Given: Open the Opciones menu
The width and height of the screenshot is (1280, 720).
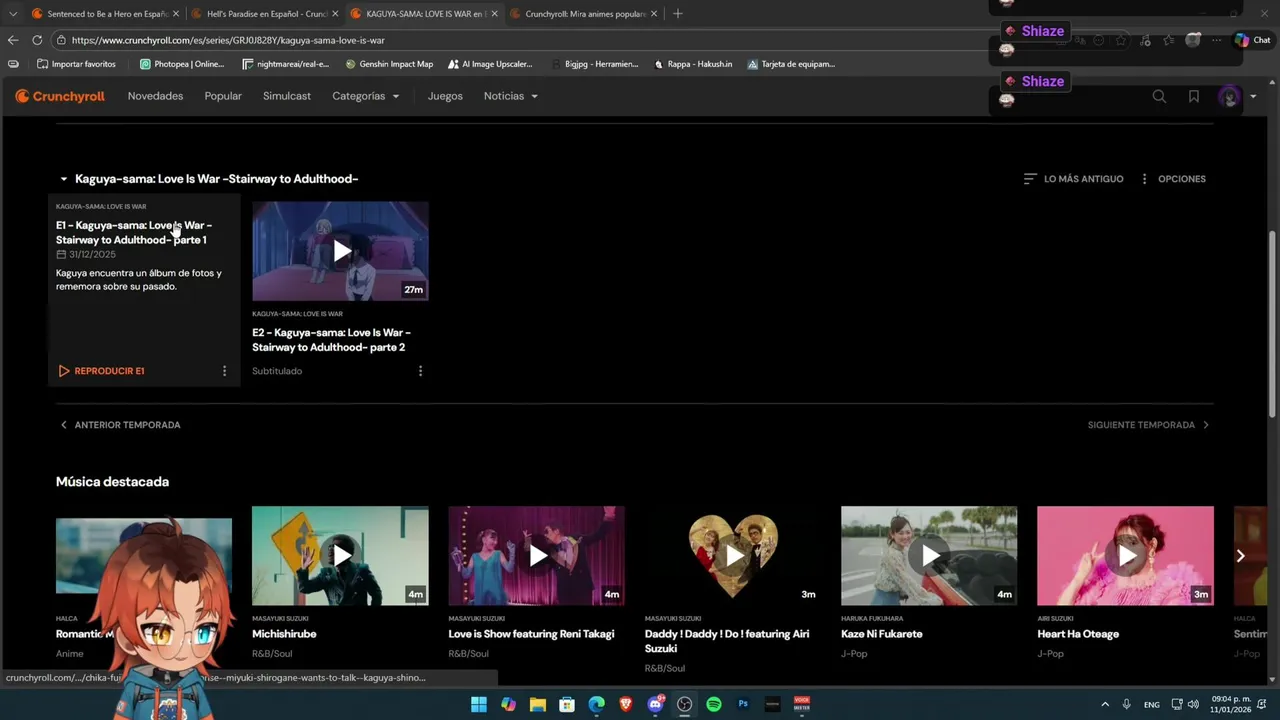Looking at the screenshot, I should pos(1172,179).
